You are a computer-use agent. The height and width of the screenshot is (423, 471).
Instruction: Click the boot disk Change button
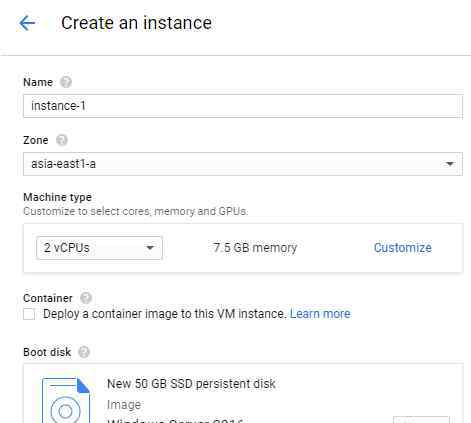pyautogui.click(x=421, y=420)
